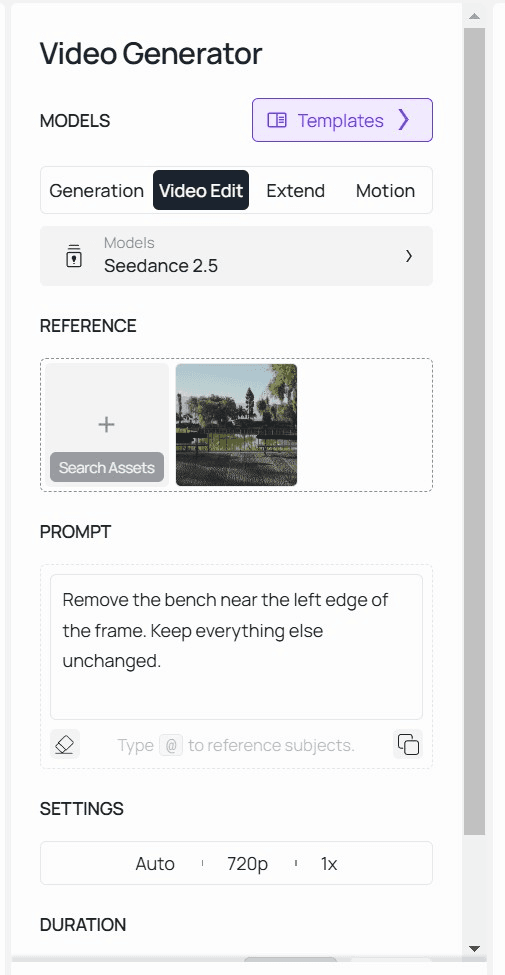
Task: Click the MODELS section label
Action: [75, 121]
